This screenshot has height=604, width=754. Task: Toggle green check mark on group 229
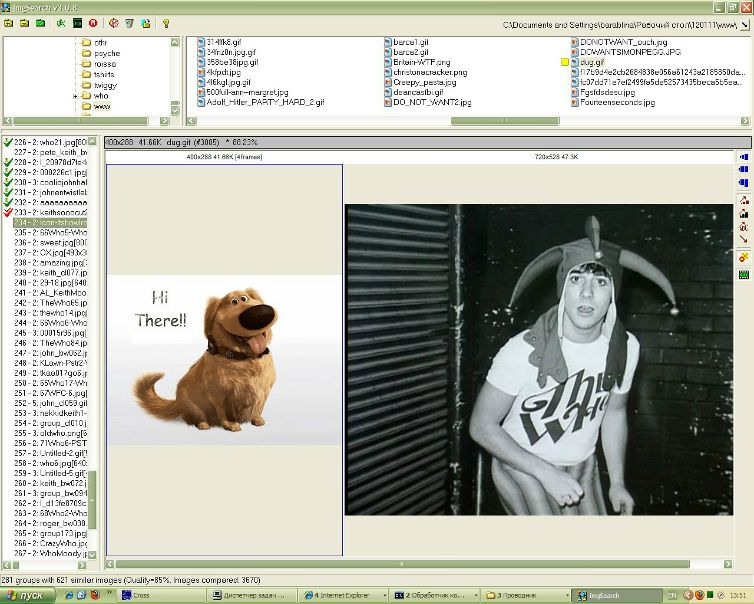point(8,172)
